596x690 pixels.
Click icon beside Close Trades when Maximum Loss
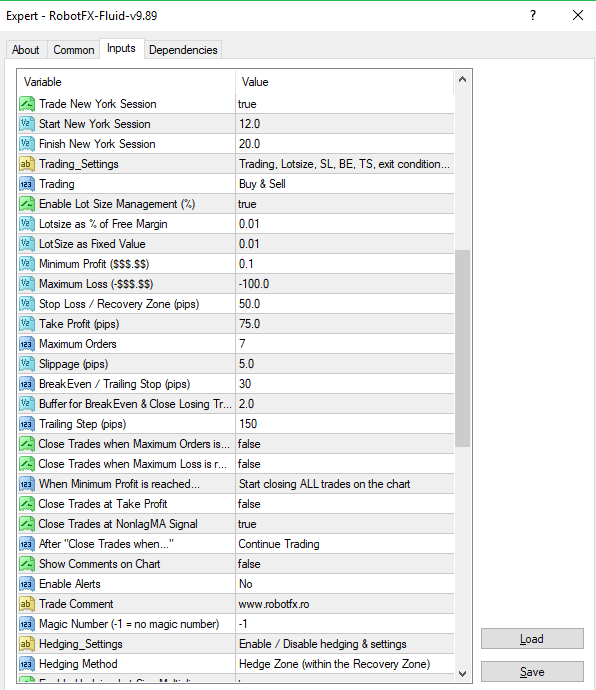tap(26, 465)
